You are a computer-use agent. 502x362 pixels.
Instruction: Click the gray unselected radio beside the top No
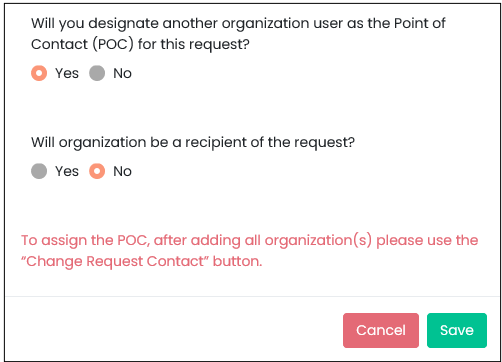[97, 73]
